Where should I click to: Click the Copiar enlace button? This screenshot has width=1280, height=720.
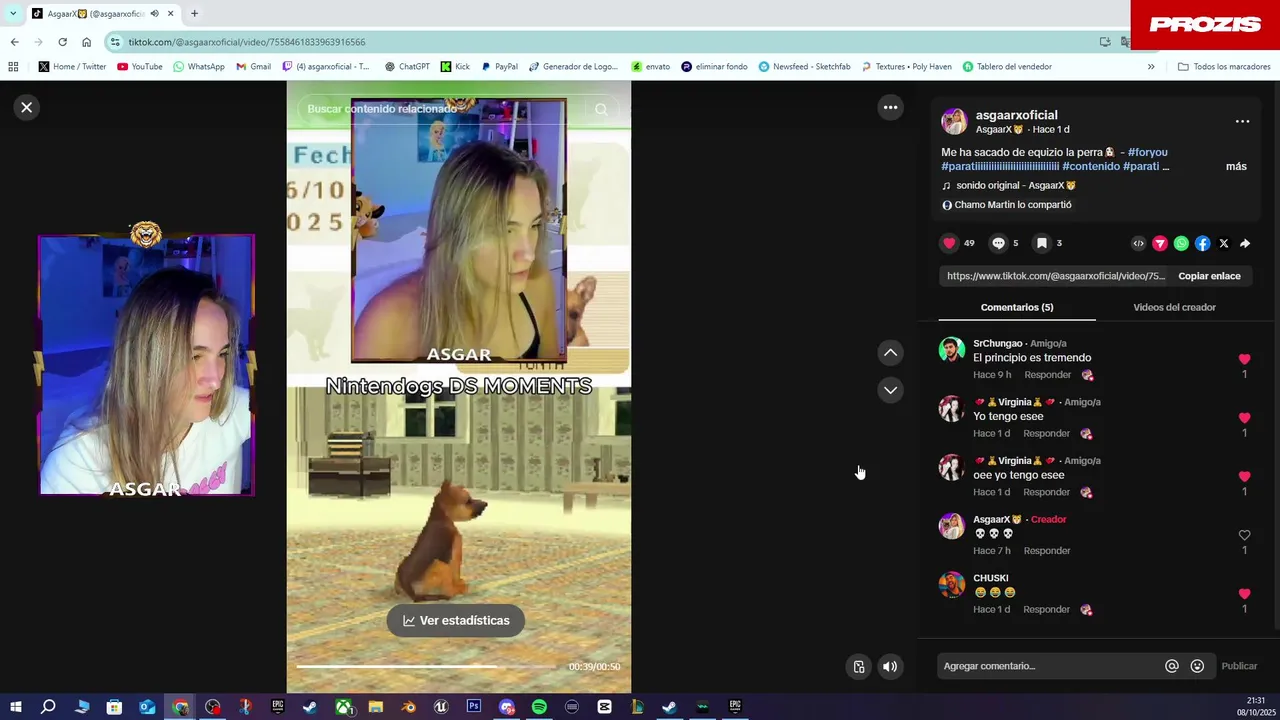click(x=1209, y=276)
